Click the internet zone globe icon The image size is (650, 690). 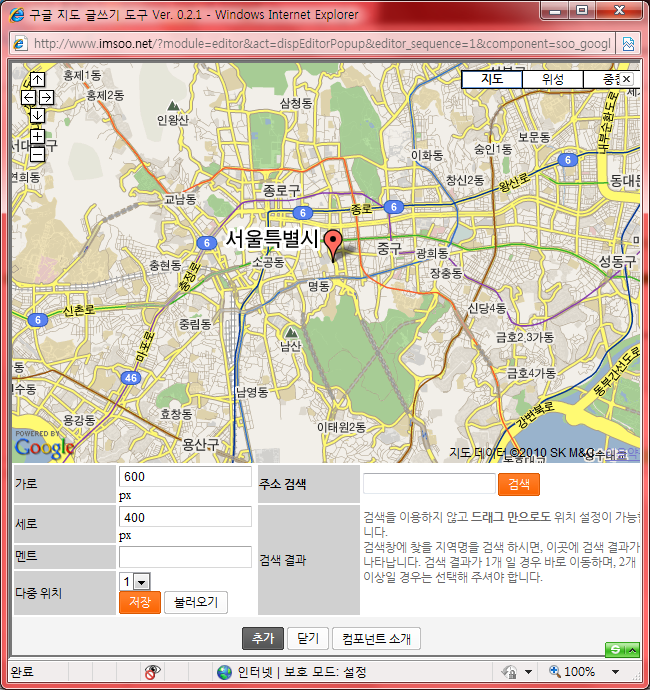pyautogui.click(x=224, y=672)
